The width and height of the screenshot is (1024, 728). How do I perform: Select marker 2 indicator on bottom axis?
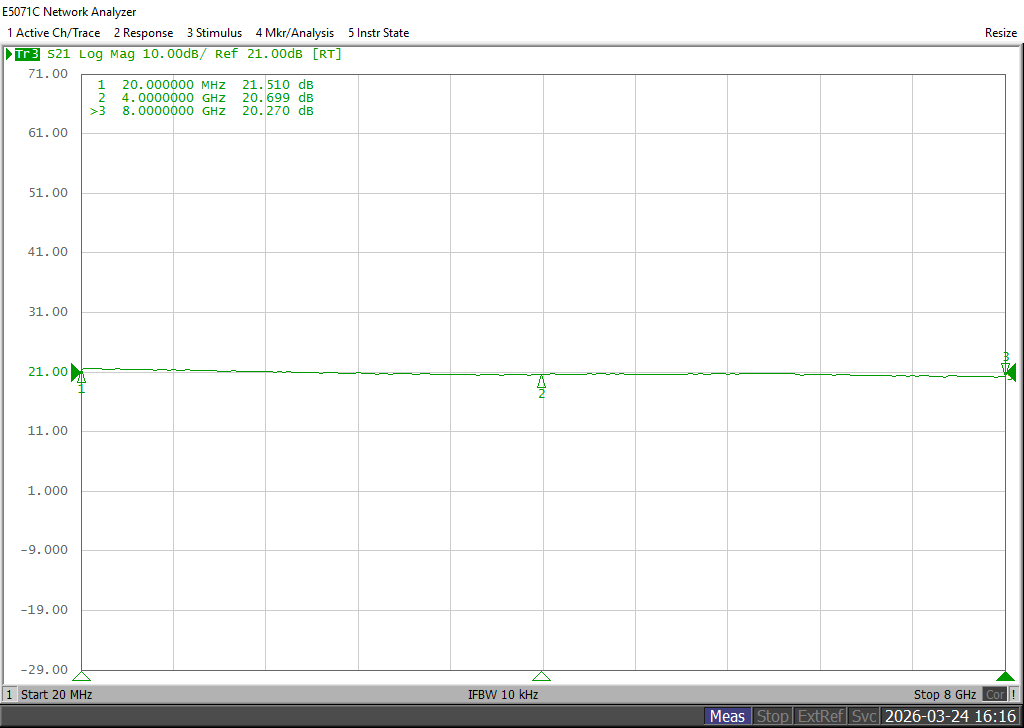[541, 676]
